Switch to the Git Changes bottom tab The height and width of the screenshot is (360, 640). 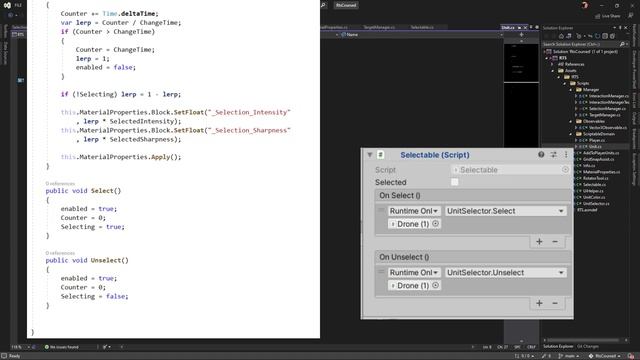tap(588, 347)
